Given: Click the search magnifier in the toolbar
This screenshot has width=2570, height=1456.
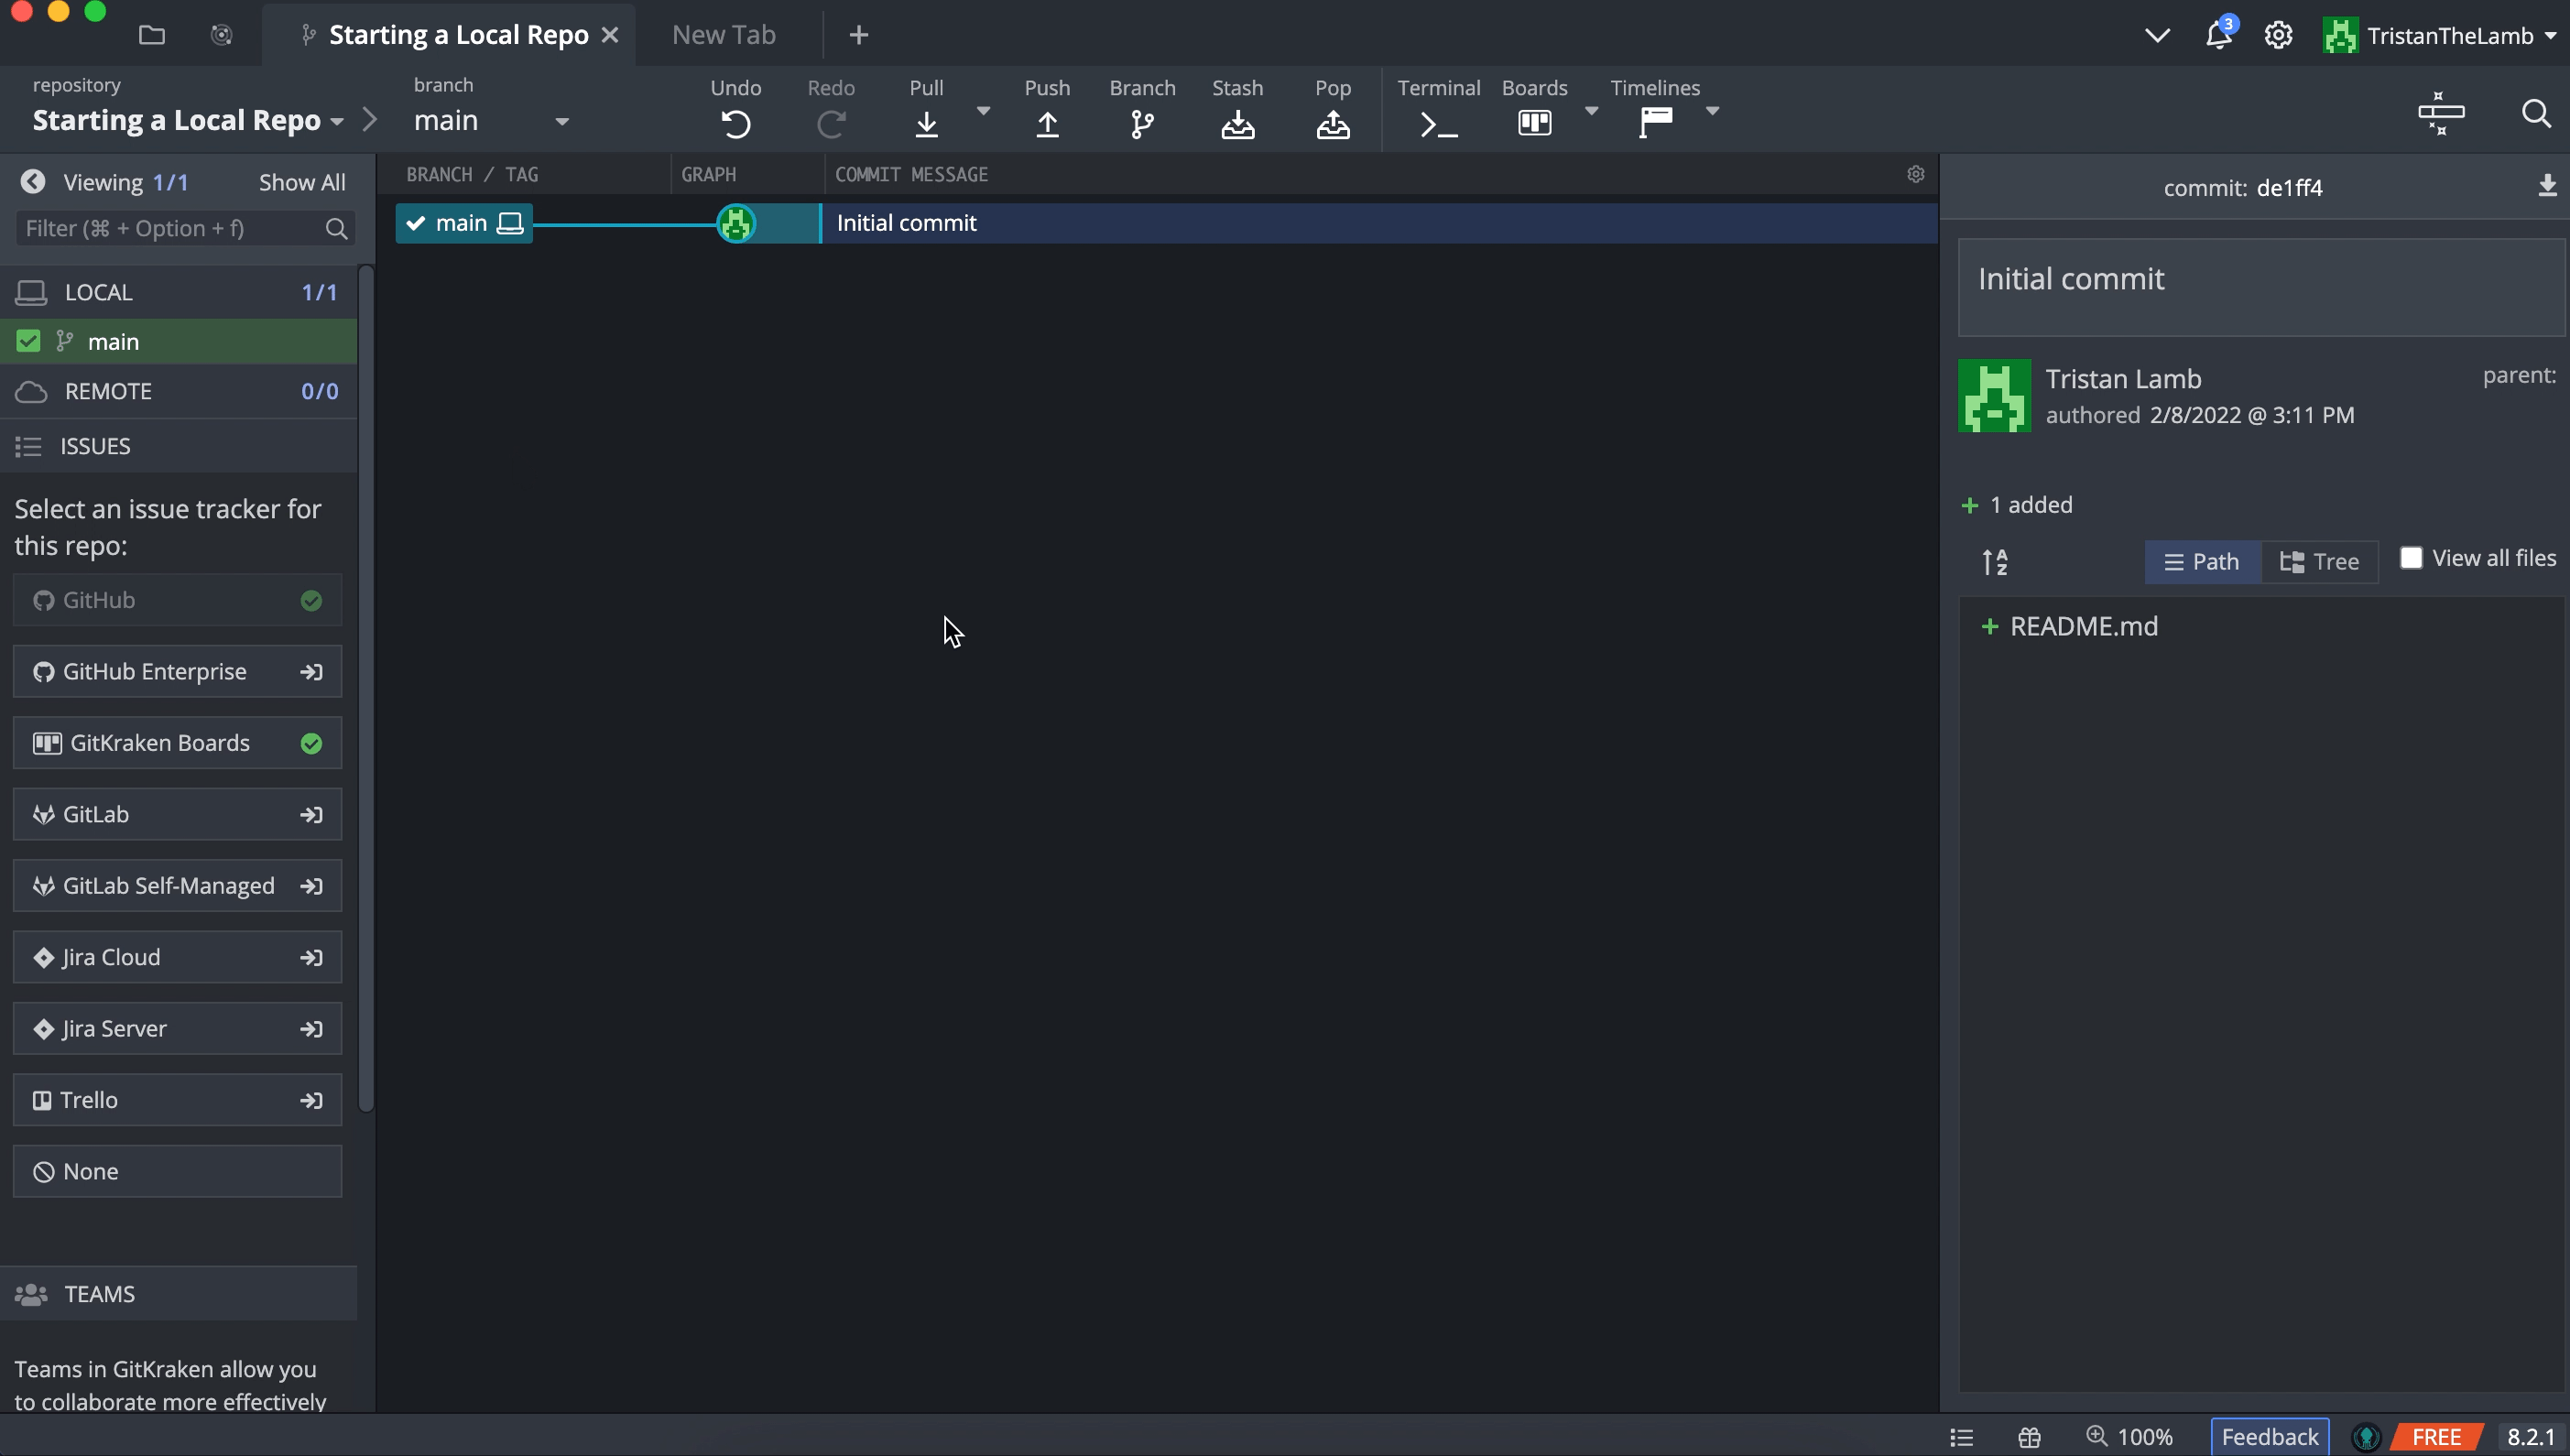Looking at the screenshot, I should pyautogui.click(x=2536, y=113).
